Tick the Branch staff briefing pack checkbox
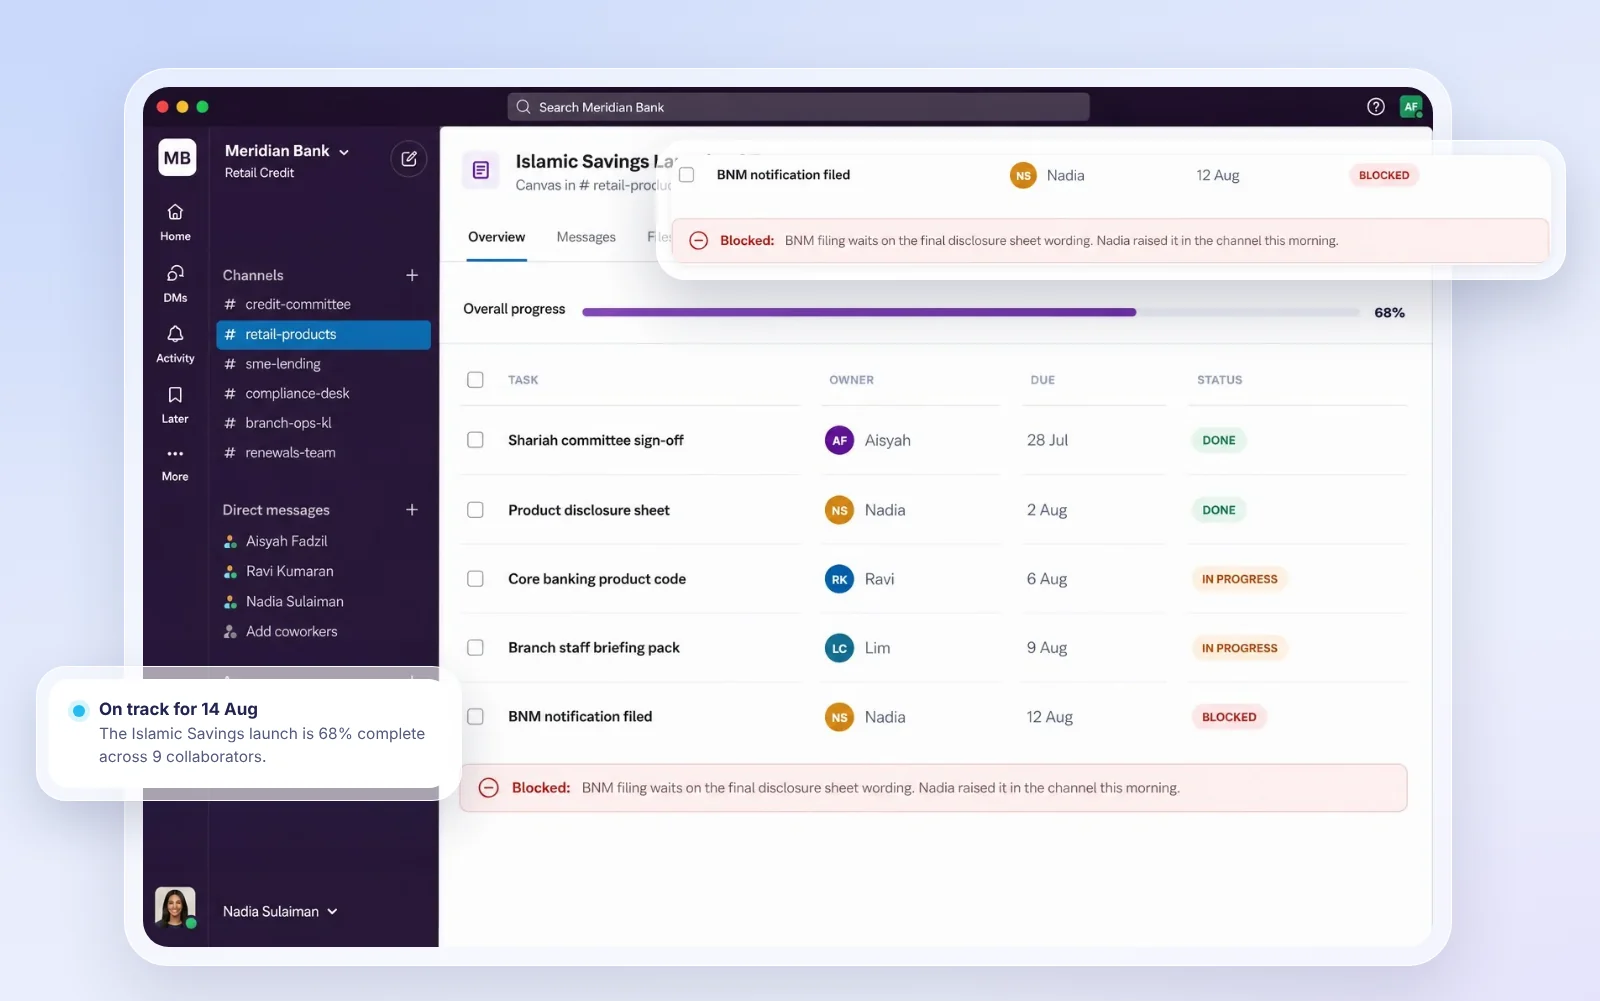The width and height of the screenshot is (1600, 1001). 475,648
